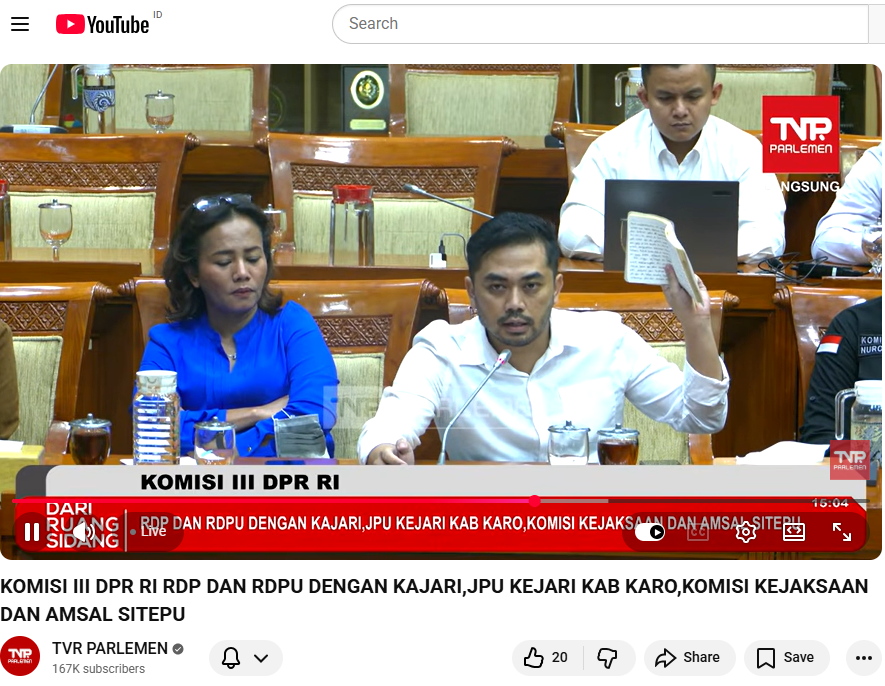Enter full screen mode
This screenshot has height=686, width=885.
(x=842, y=532)
